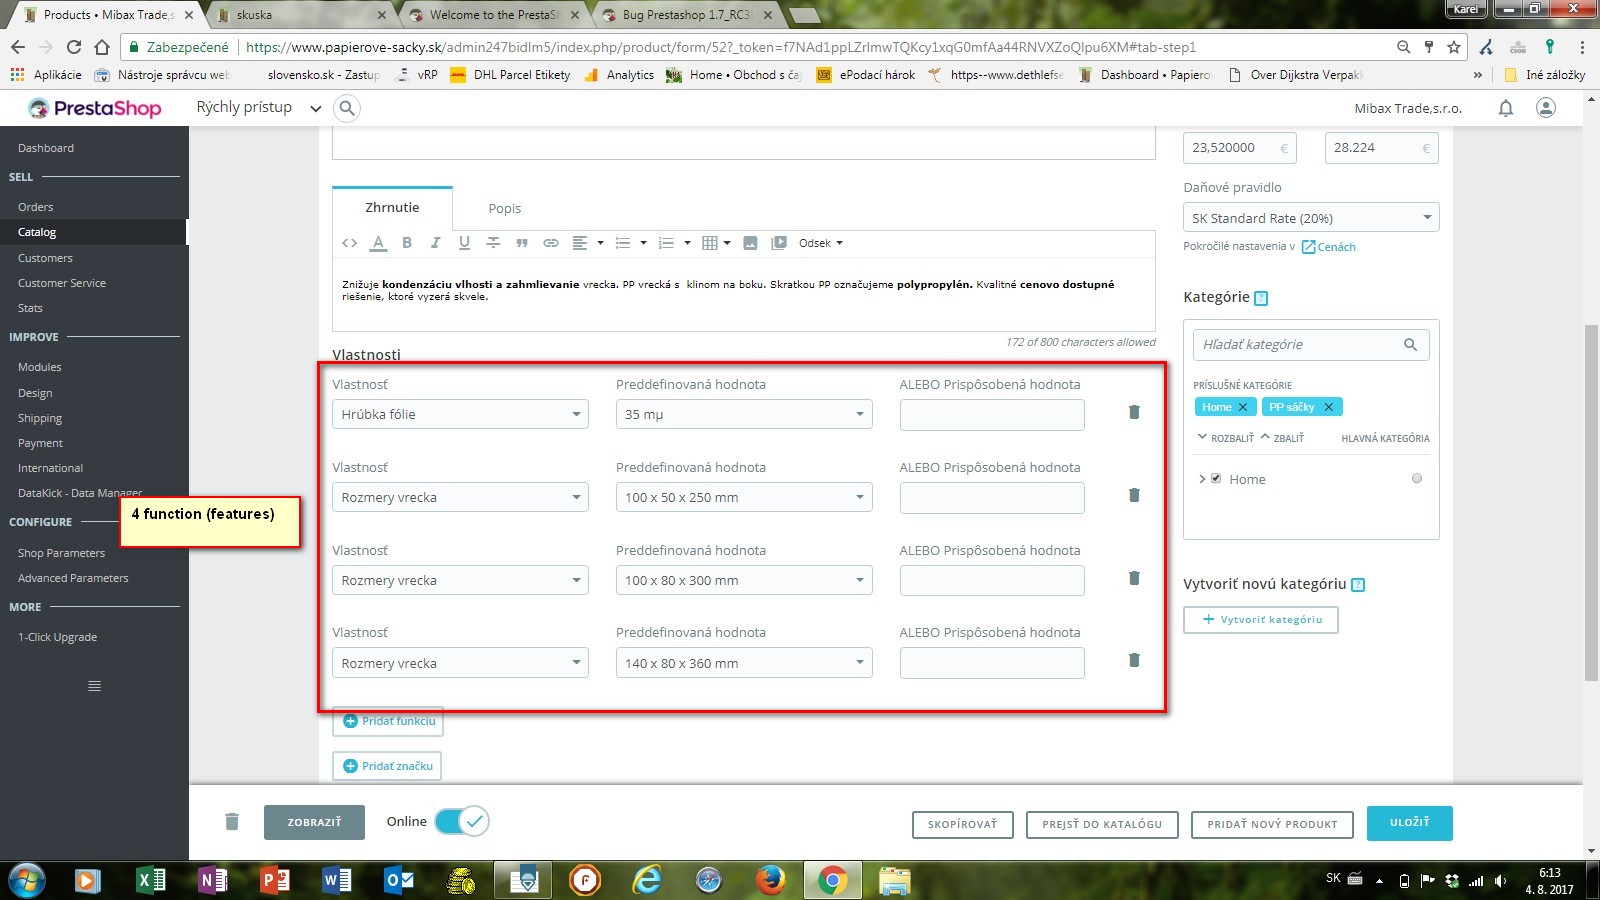The width and height of the screenshot is (1600, 900).
Task: Click ROZBALIŤ to expand categories
Action: (1226, 438)
